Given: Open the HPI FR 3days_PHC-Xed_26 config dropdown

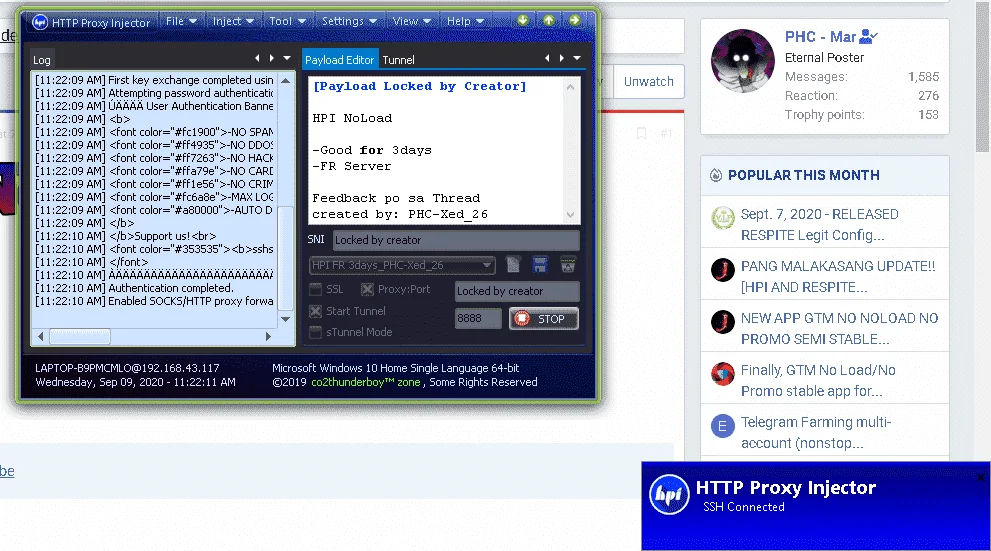Looking at the screenshot, I should pyautogui.click(x=402, y=265).
